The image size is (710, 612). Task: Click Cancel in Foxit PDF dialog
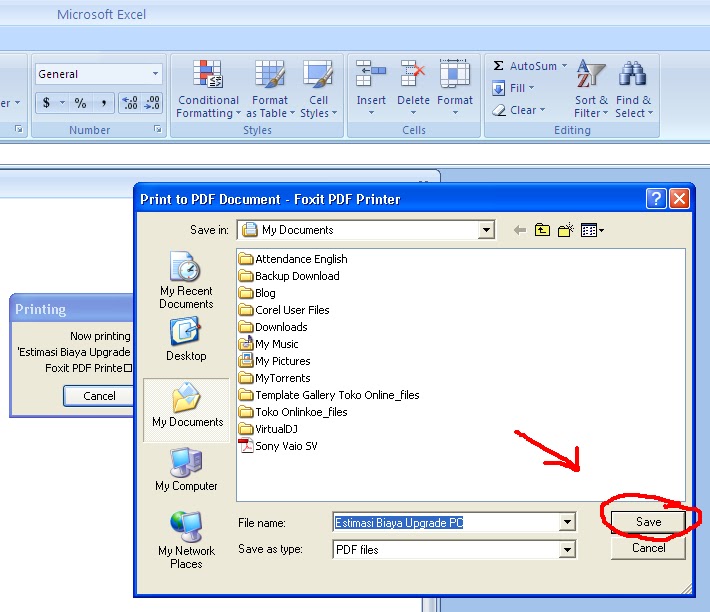648,548
